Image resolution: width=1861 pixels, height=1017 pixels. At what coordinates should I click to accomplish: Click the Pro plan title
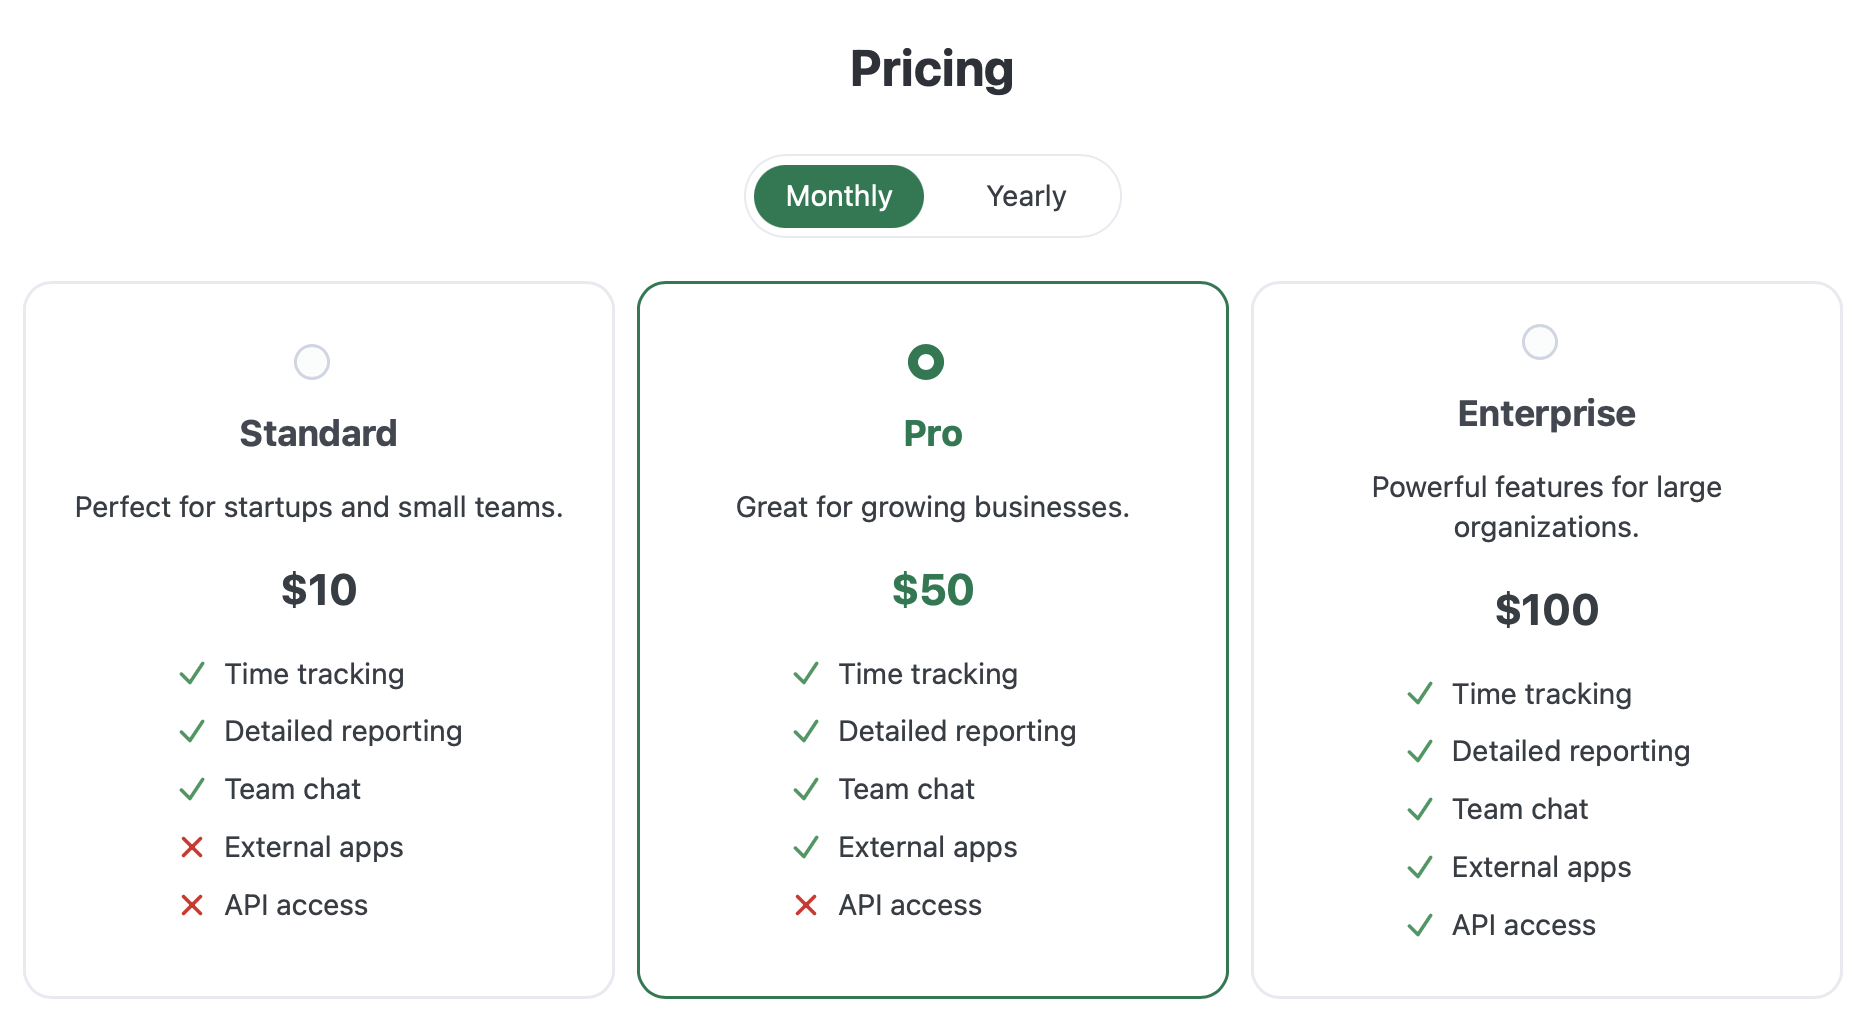pos(931,433)
